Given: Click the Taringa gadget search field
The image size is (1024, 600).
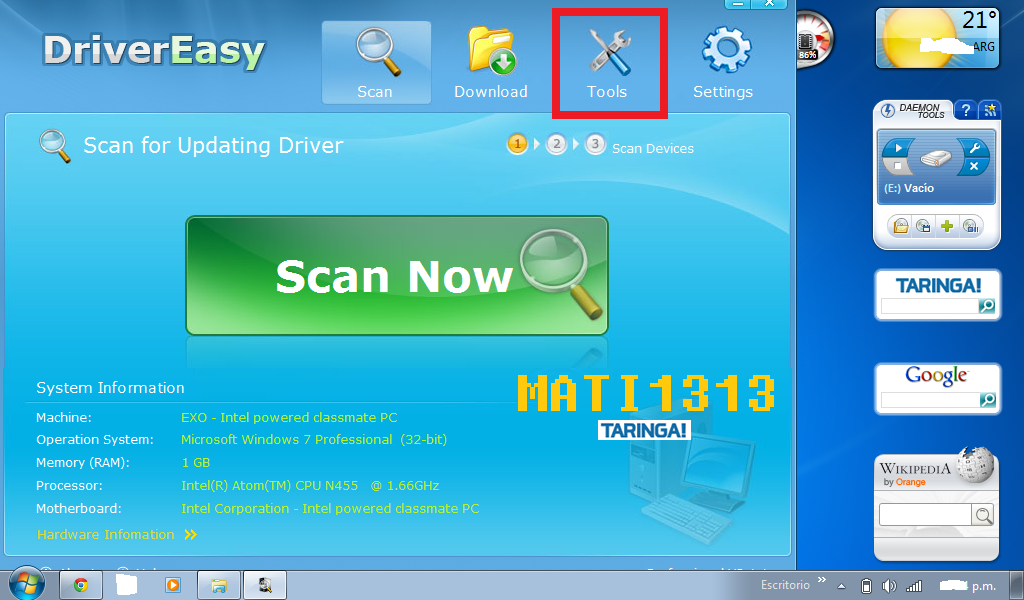Looking at the screenshot, I should pos(929,306).
